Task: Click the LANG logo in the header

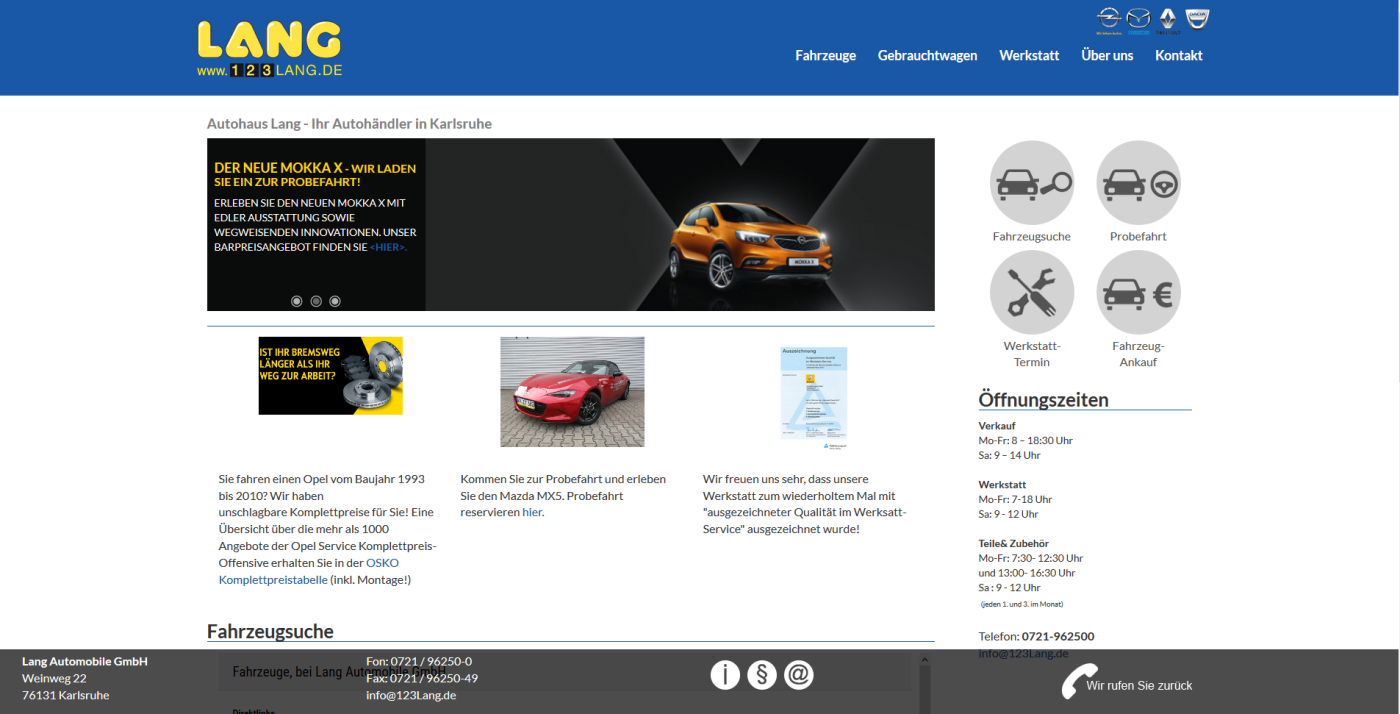Action: coord(270,49)
